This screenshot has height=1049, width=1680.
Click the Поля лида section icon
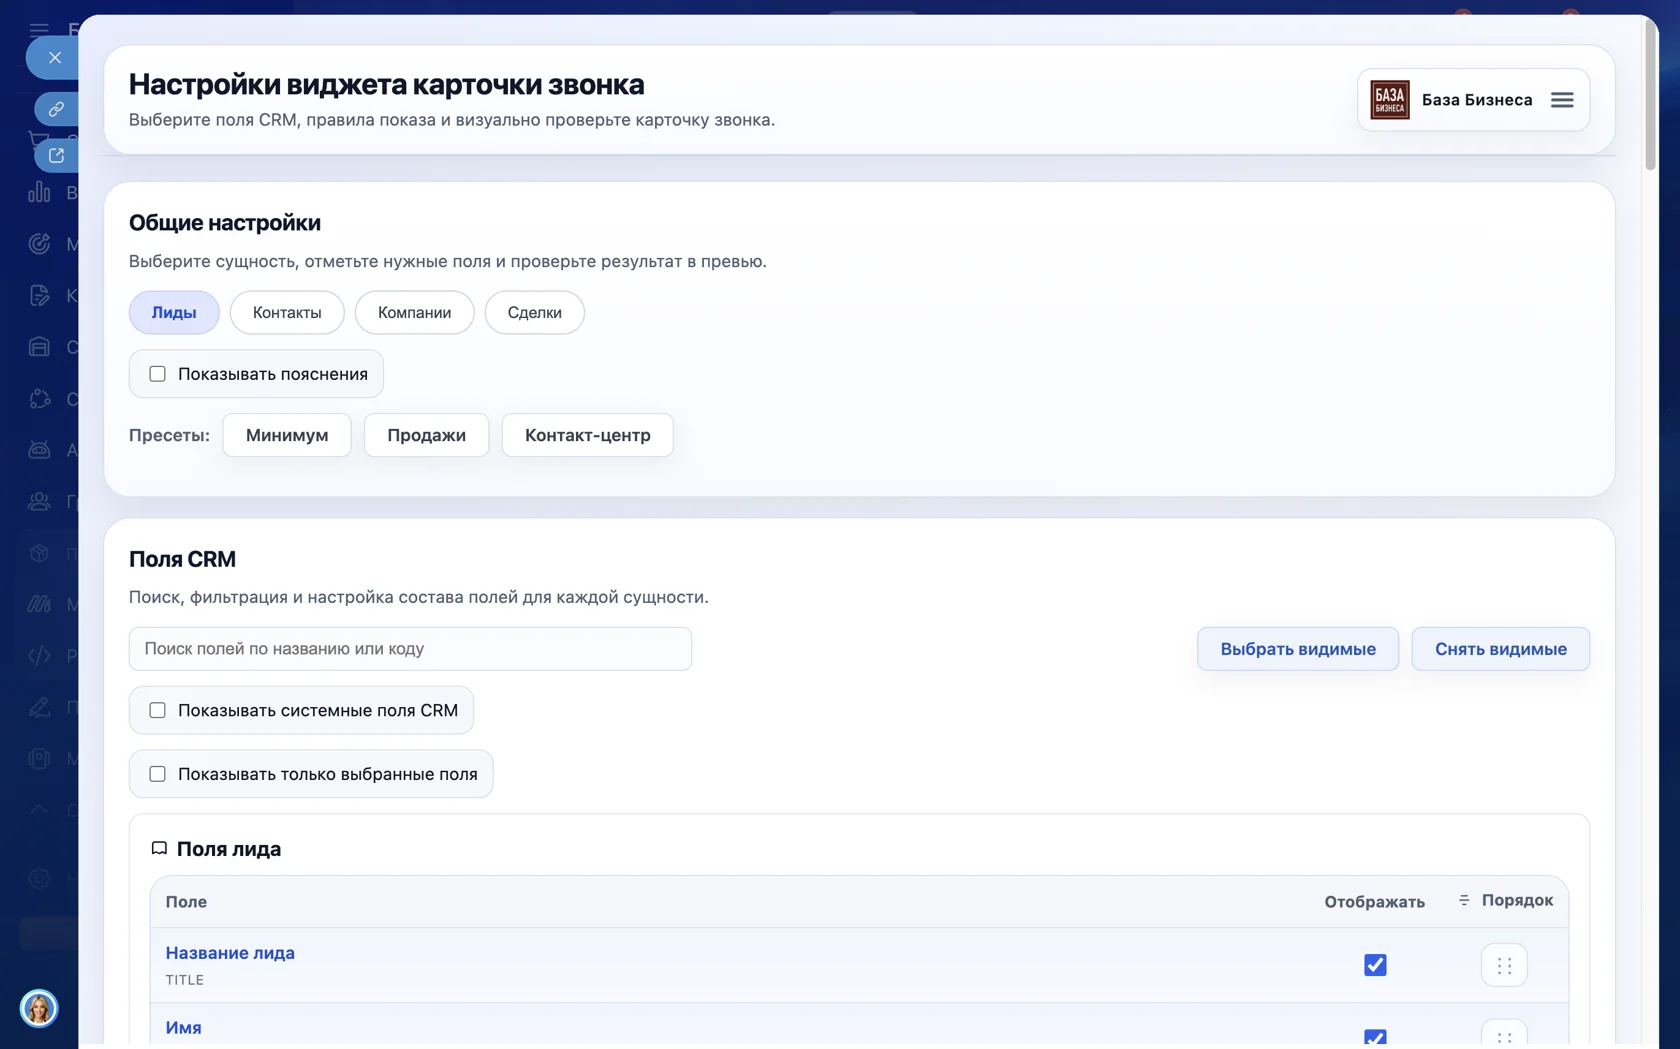coord(159,848)
